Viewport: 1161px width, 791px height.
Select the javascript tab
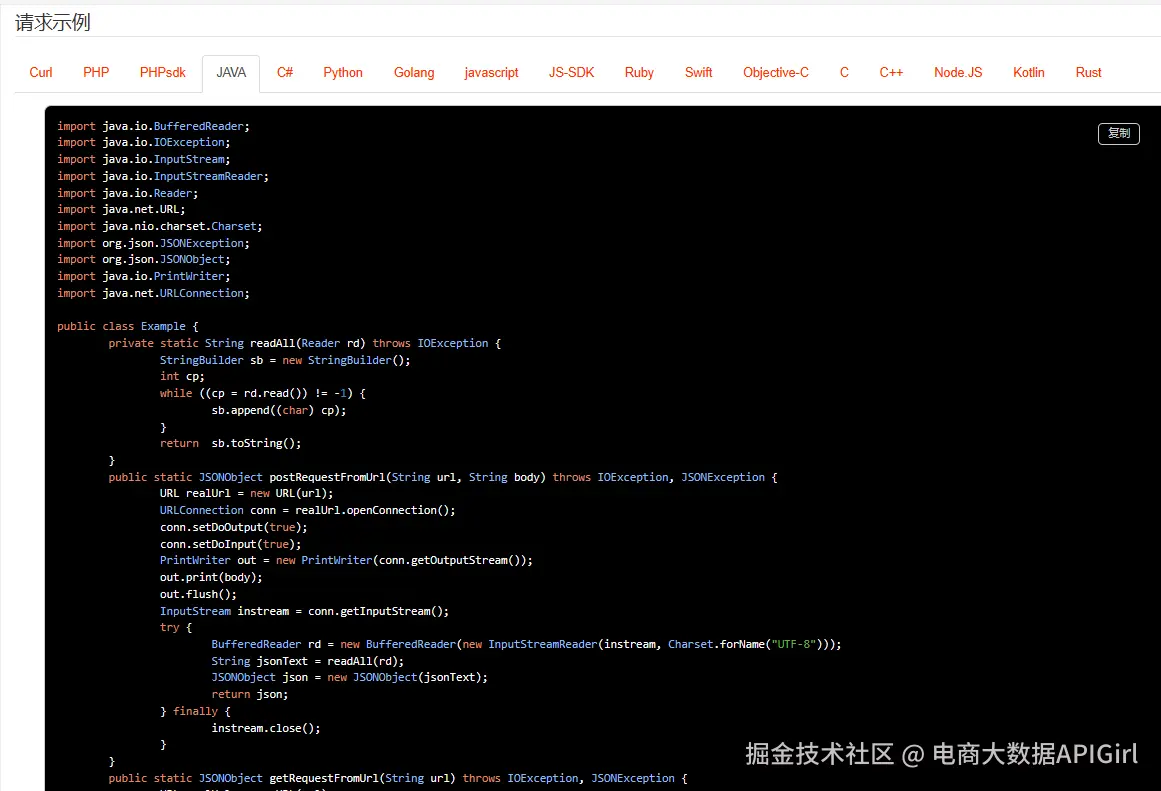tap(492, 73)
